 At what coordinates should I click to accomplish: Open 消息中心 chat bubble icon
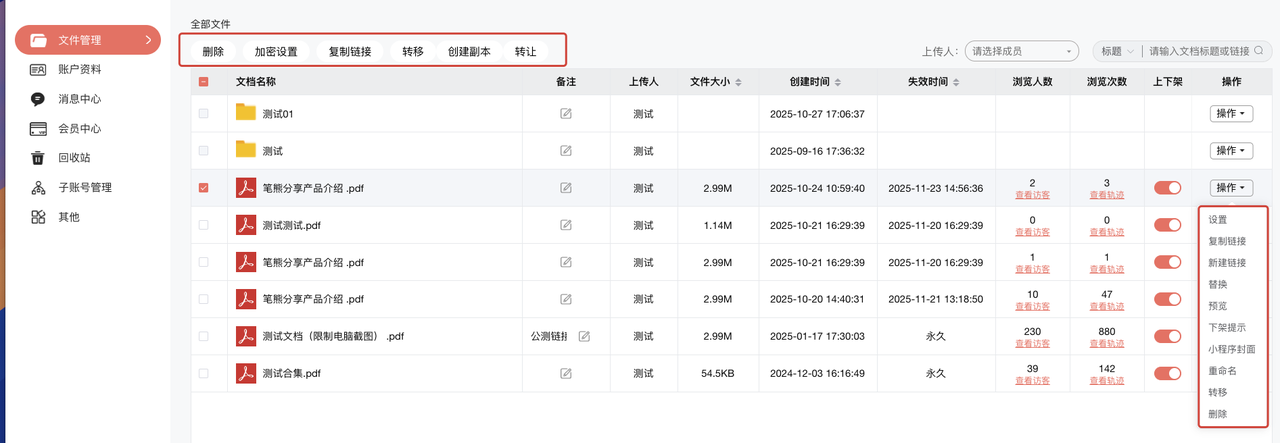click(x=38, y=99)
